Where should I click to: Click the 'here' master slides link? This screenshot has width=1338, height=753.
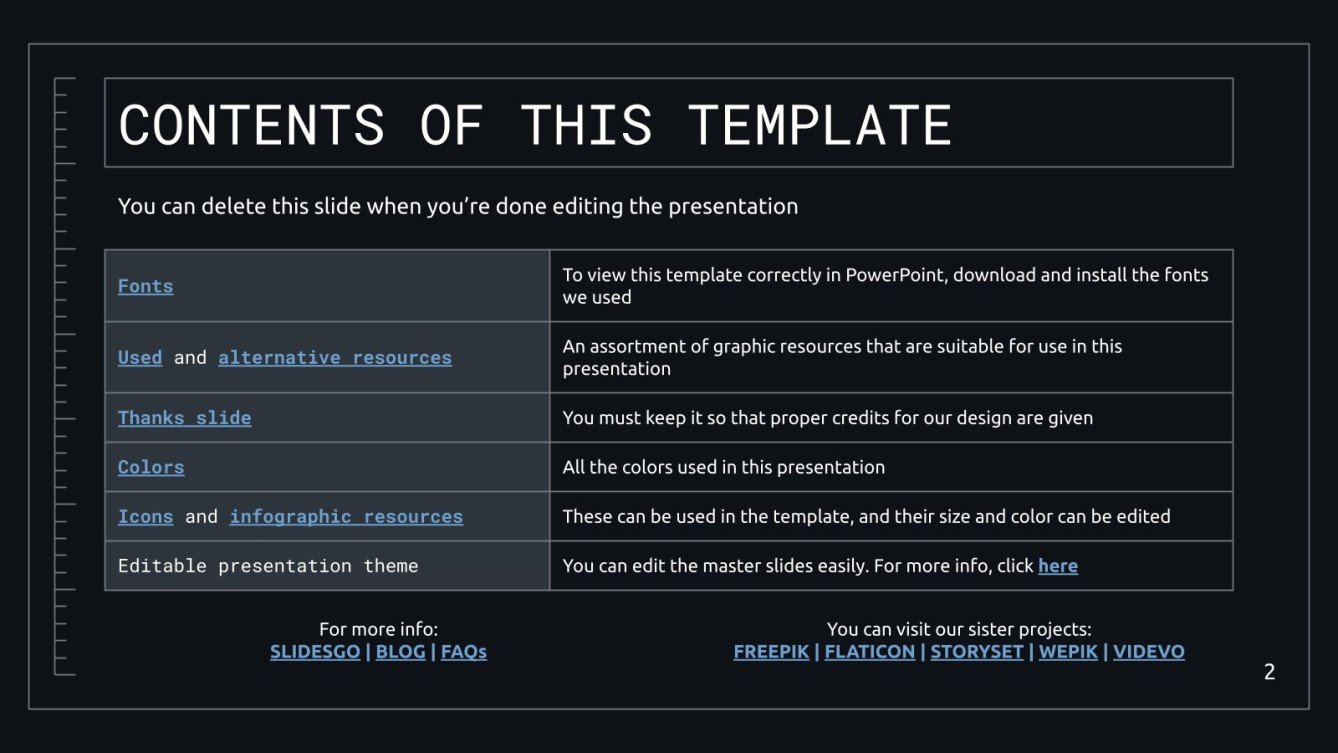click(1057, 566)
